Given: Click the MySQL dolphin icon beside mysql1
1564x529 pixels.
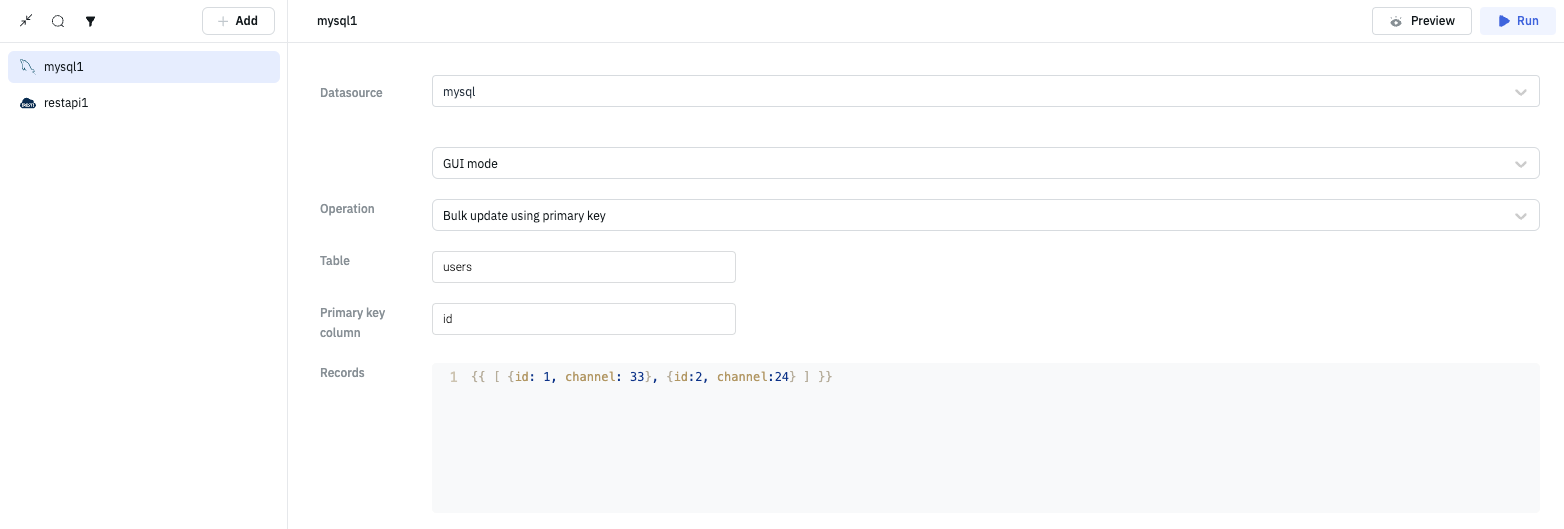Looking at the screenshot, I should point(28,67).
